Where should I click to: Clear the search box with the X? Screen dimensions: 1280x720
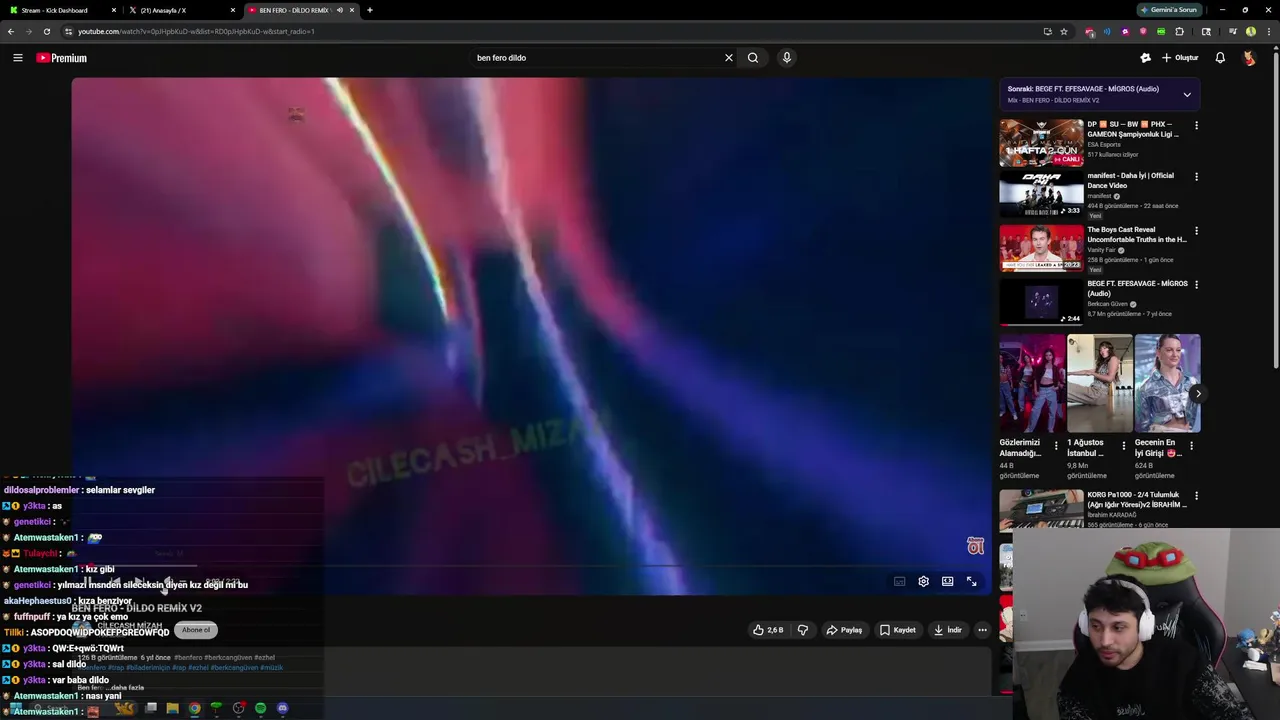(728, 58)
